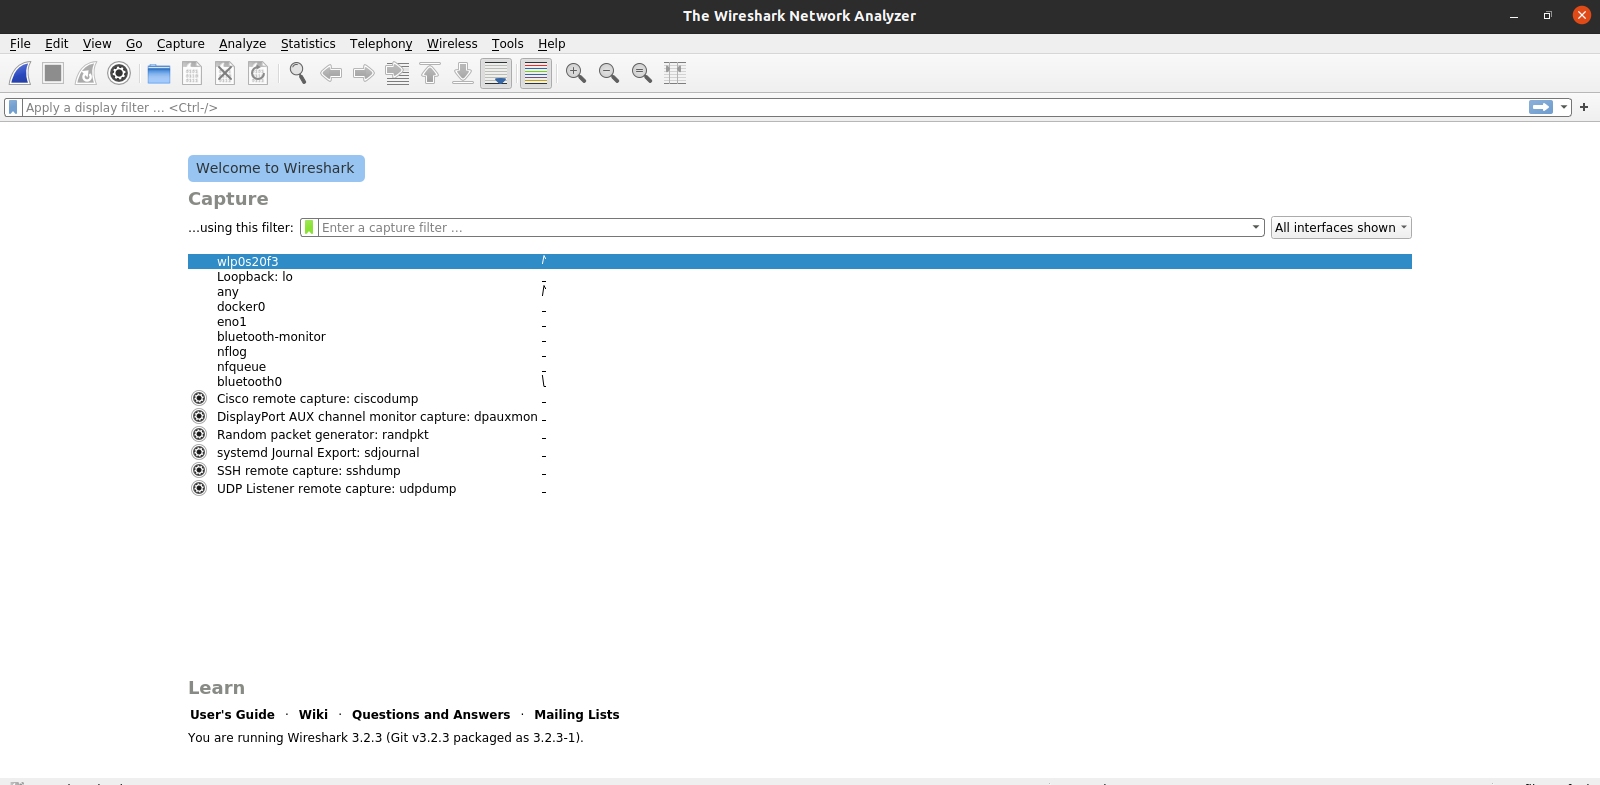
Task: Go back in packet history arrow
Action: [x=331, y=73]
